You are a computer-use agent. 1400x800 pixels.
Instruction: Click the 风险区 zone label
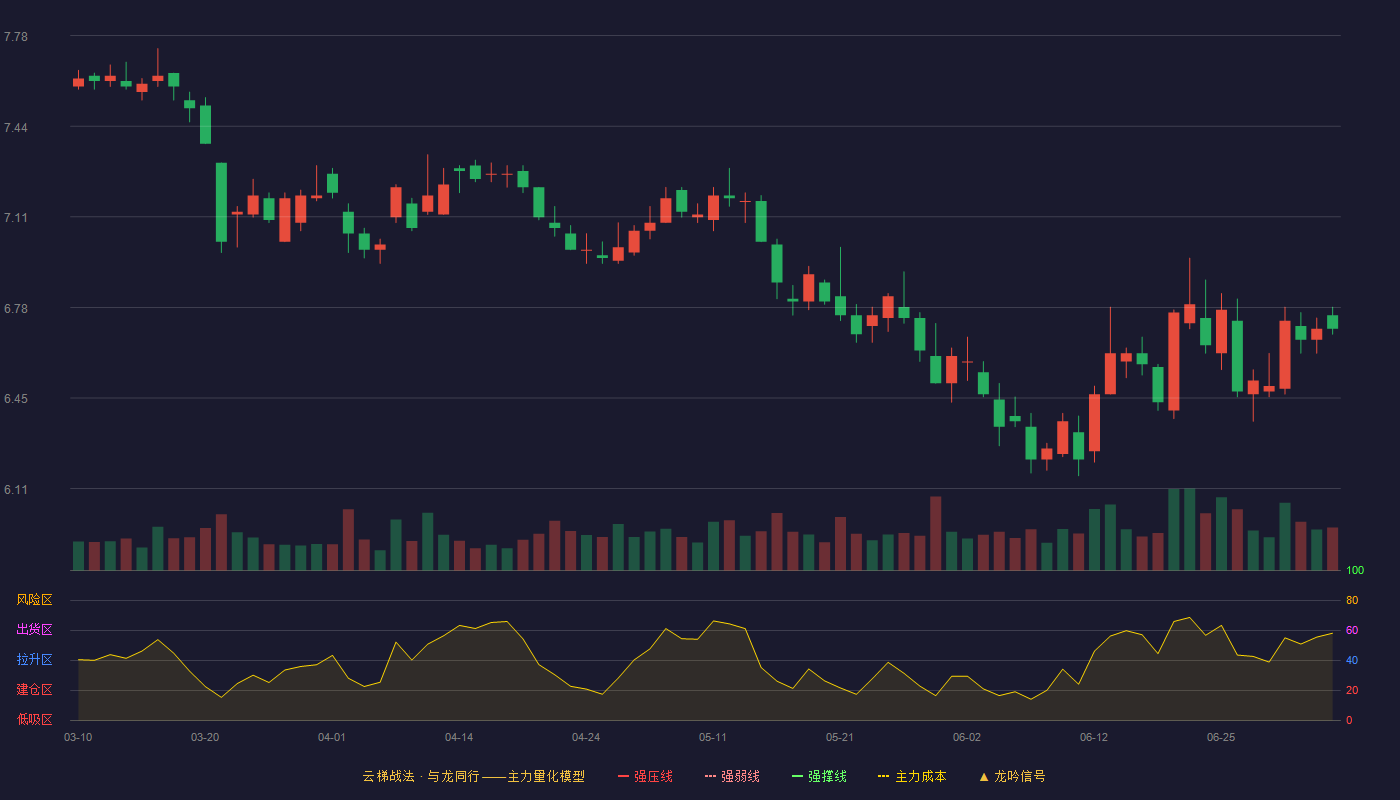pos(34,600)
